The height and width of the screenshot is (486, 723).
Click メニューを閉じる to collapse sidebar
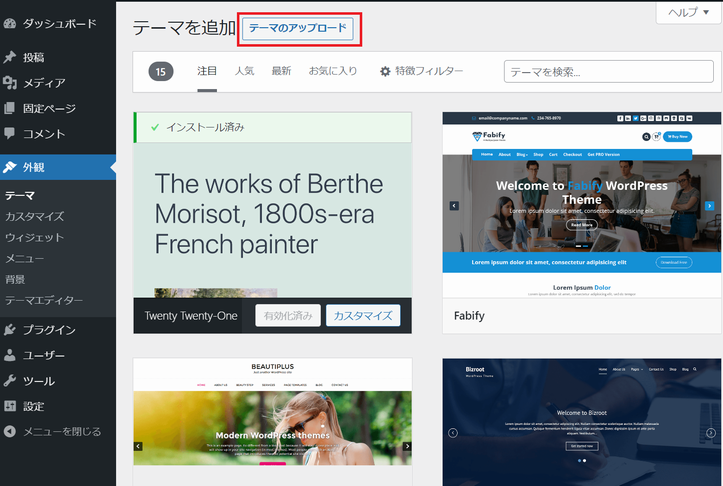pos(58,432)
